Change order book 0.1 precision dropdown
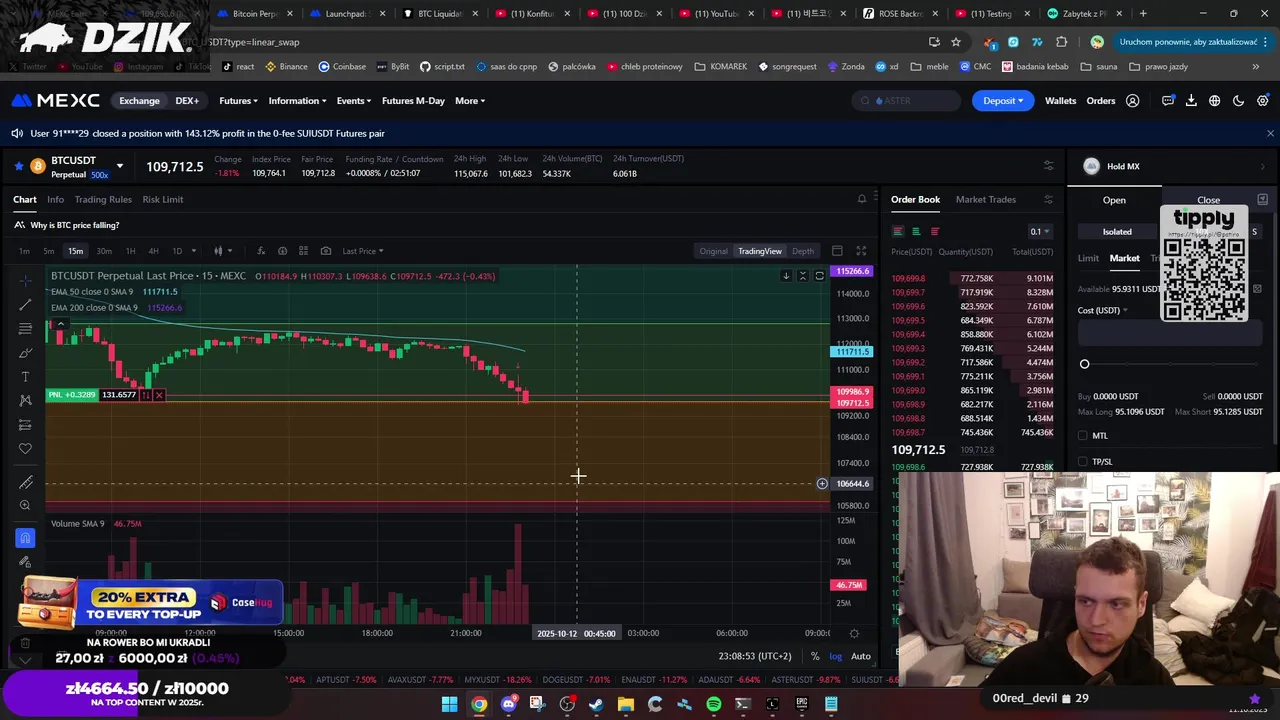The image size is (1280, 720). [1039, 231]
